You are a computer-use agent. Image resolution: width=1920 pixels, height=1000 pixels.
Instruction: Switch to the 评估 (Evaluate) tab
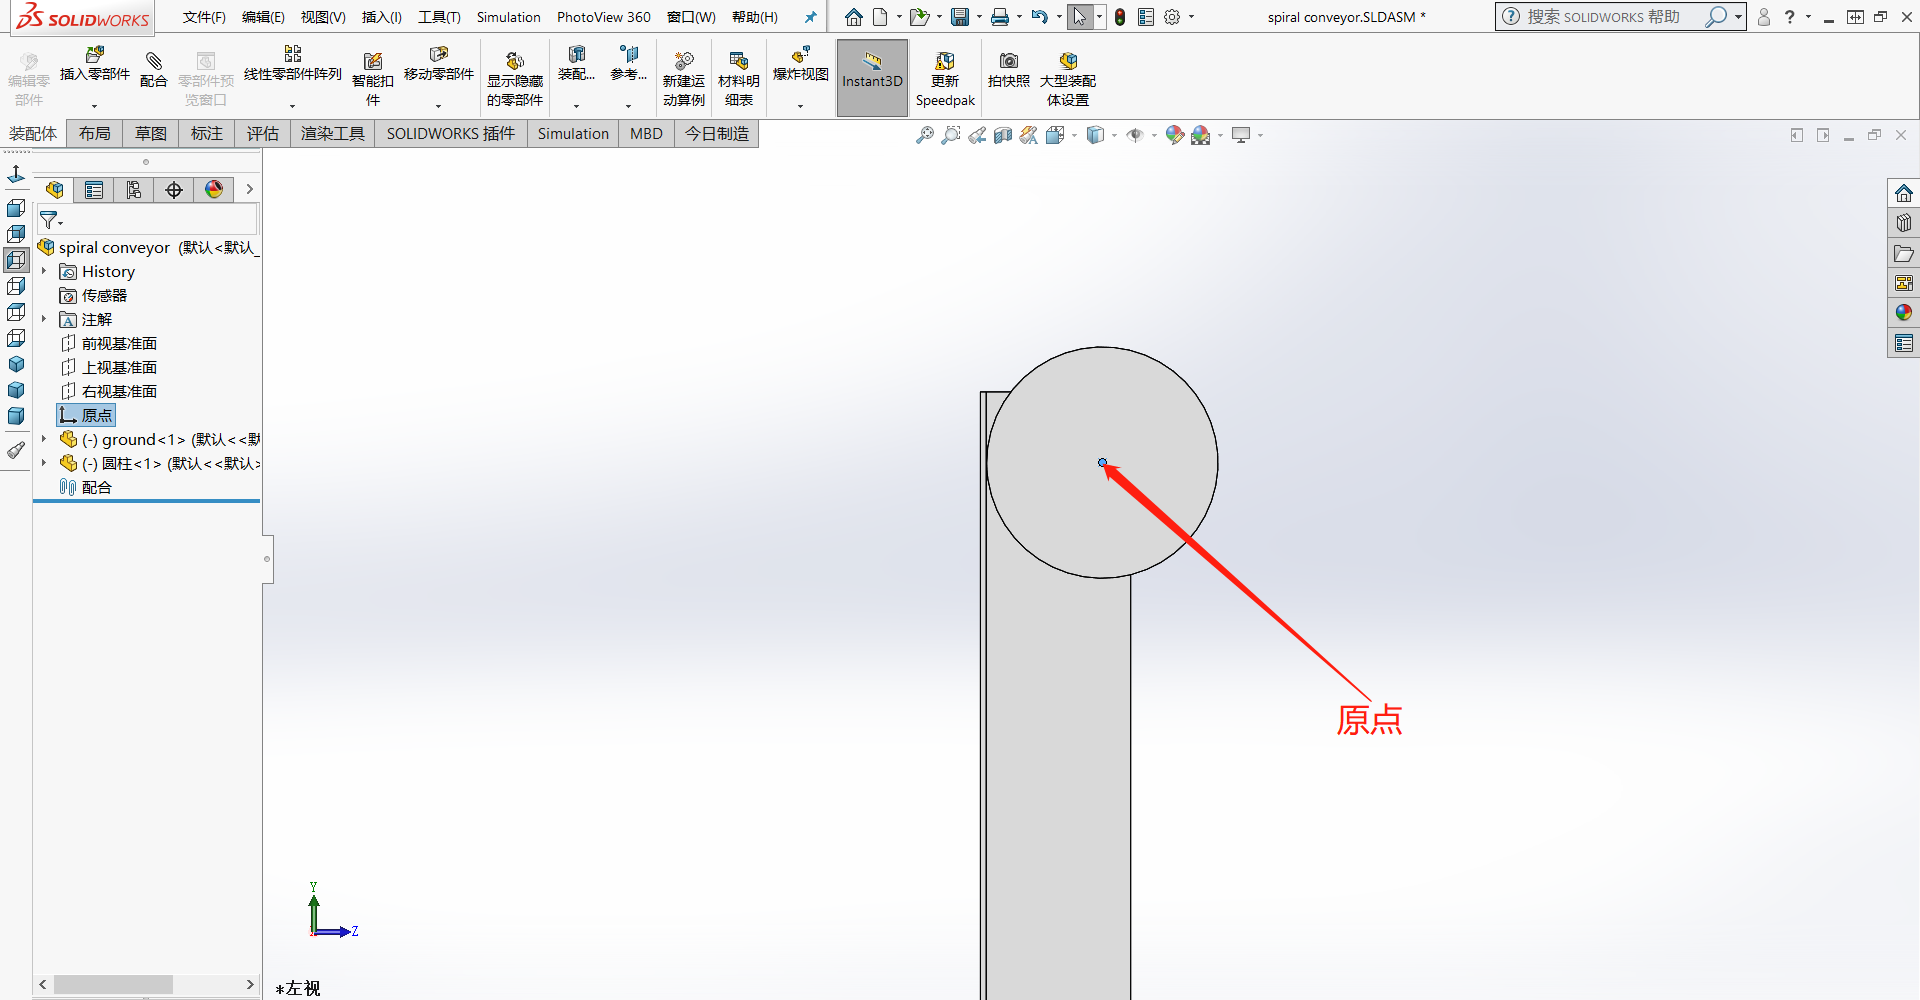pos(263,134)
